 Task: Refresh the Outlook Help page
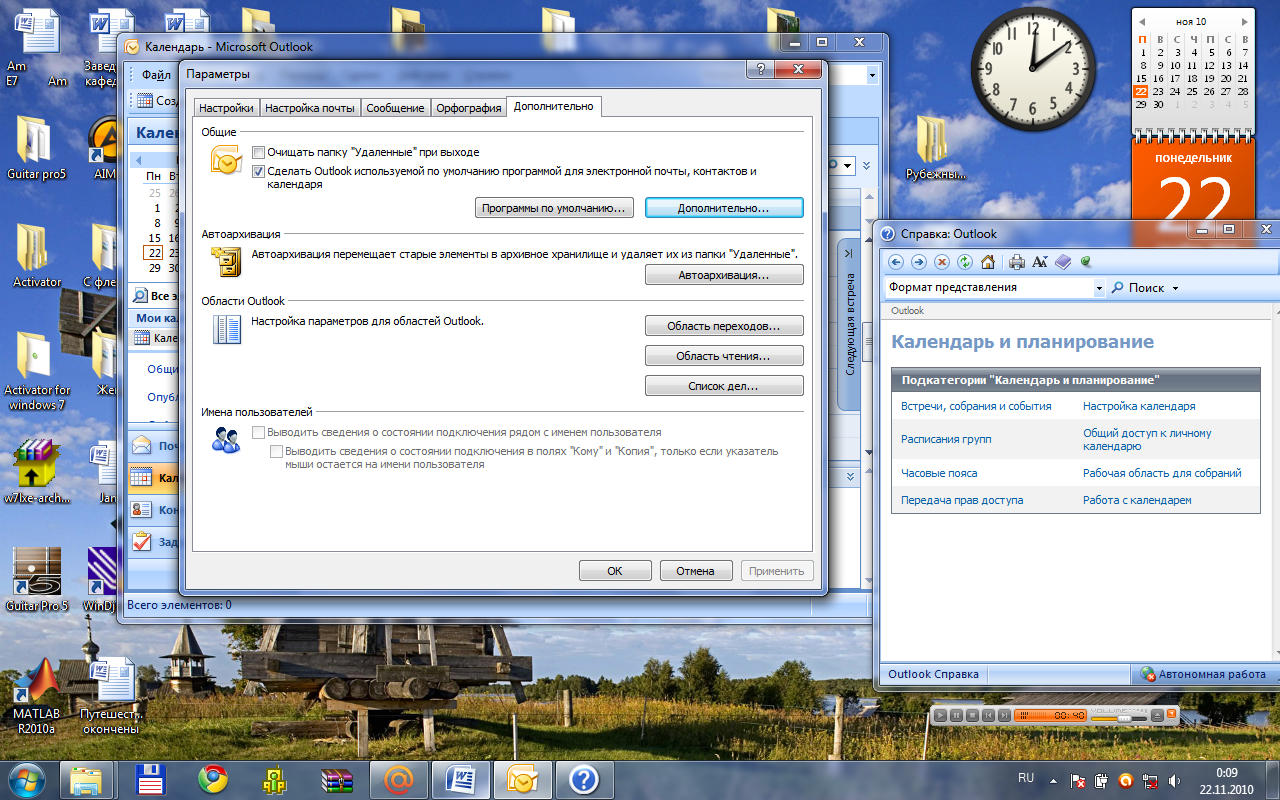[x=965, y=262]
